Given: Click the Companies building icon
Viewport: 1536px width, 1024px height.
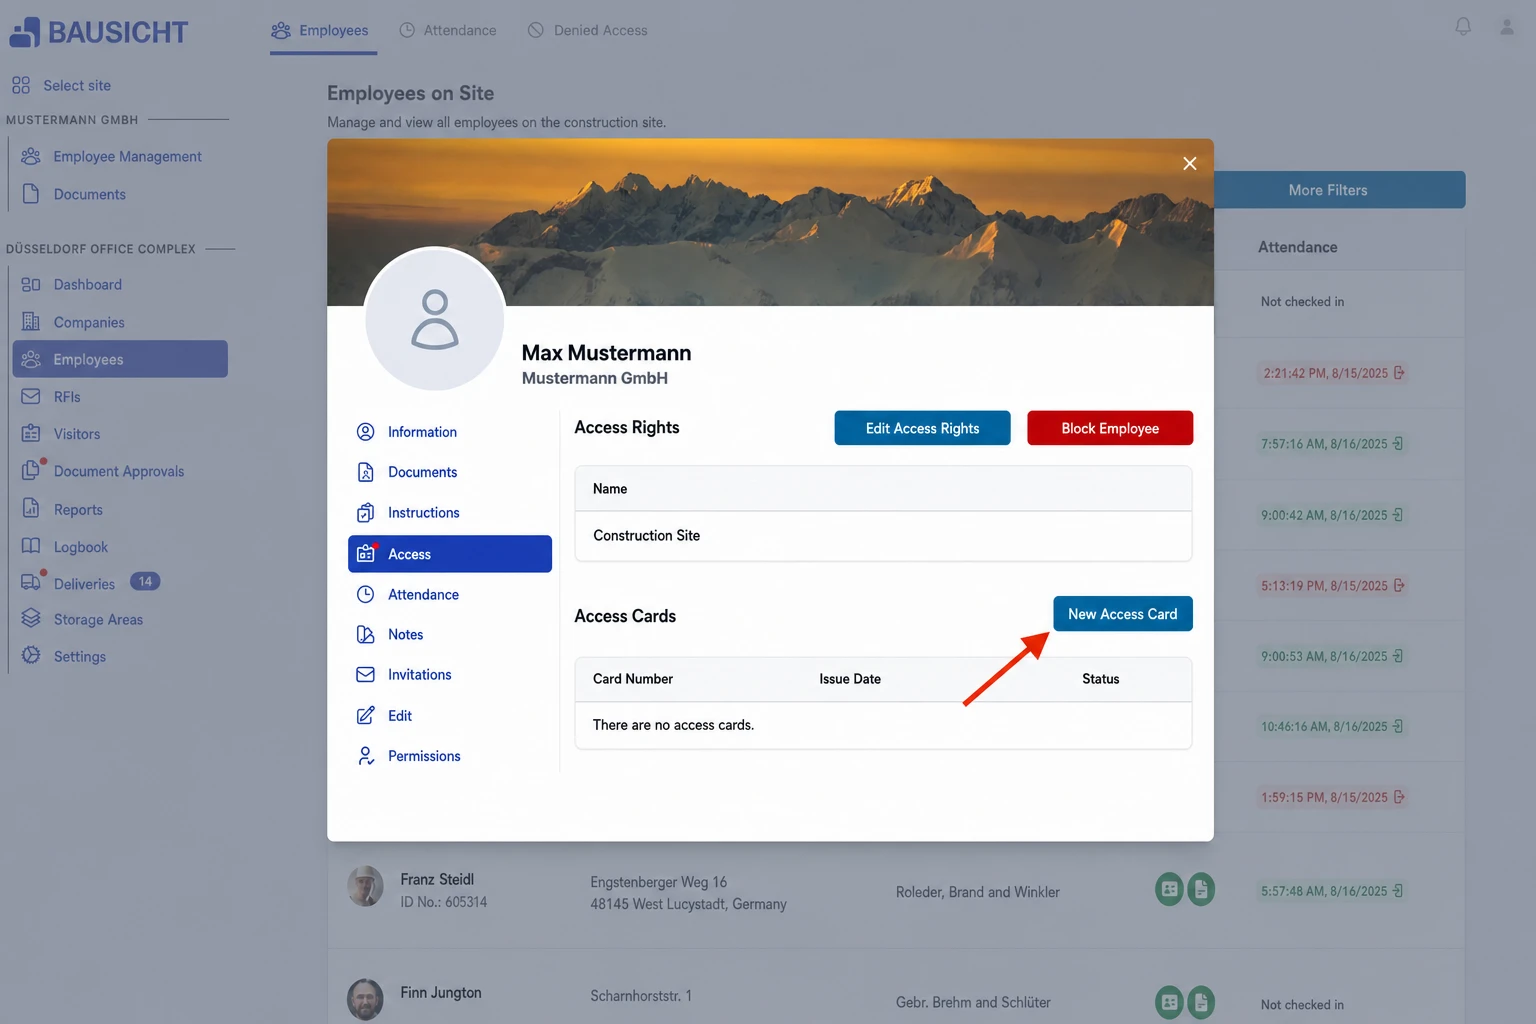Looking at the screenshot, I should (31, 322).
